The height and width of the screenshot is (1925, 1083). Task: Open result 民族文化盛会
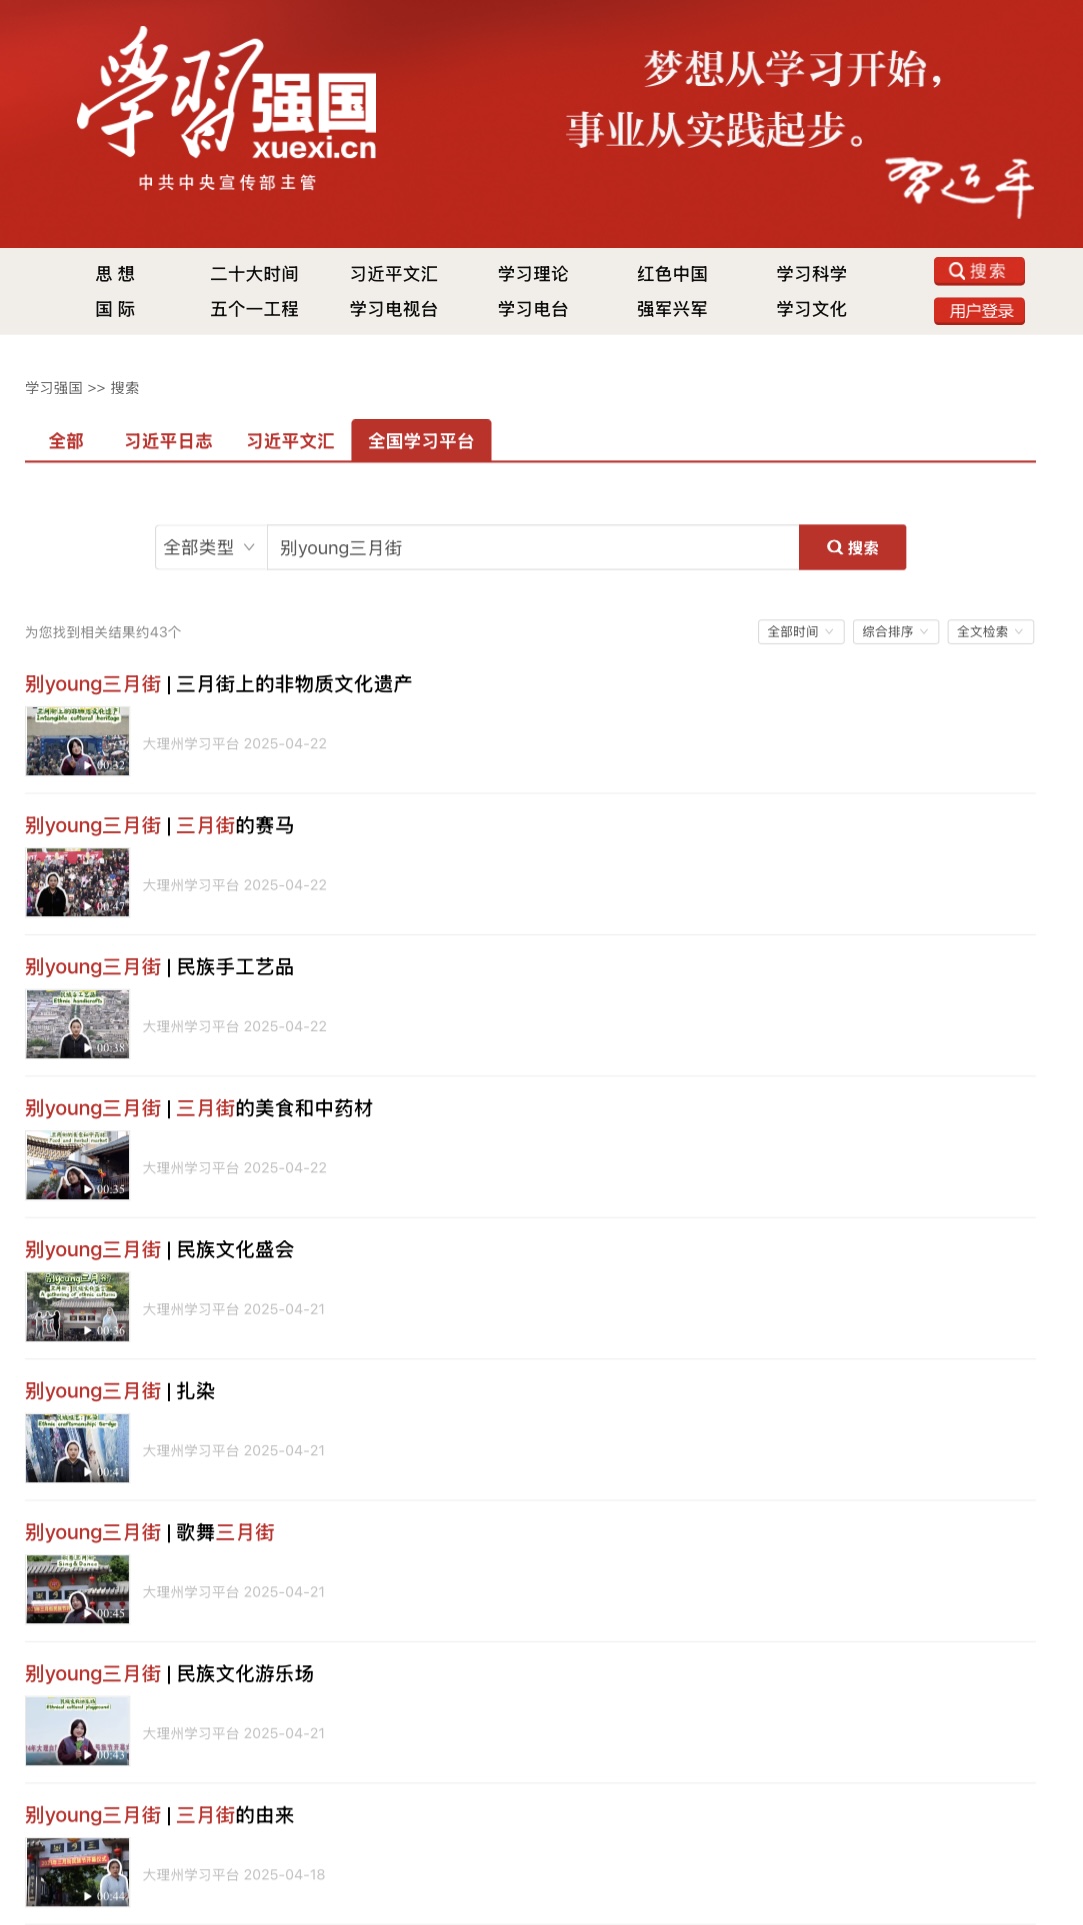160,1250
